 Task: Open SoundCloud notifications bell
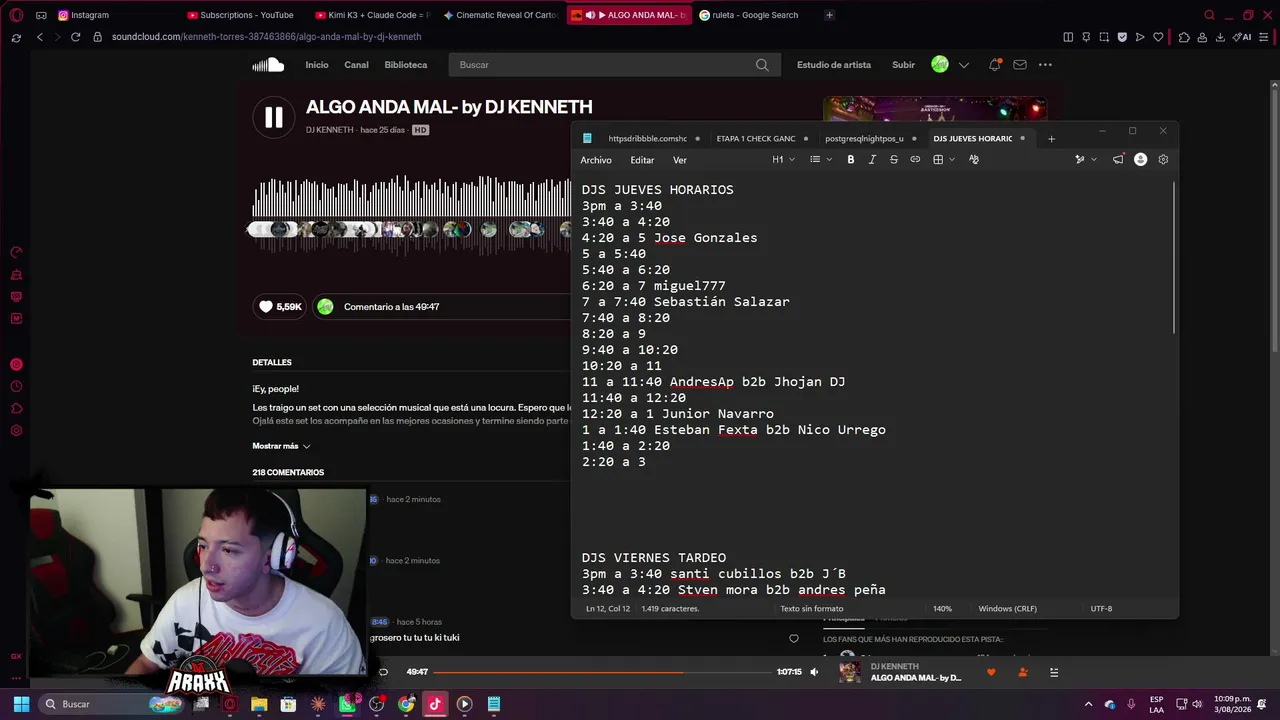coord(995,65)
